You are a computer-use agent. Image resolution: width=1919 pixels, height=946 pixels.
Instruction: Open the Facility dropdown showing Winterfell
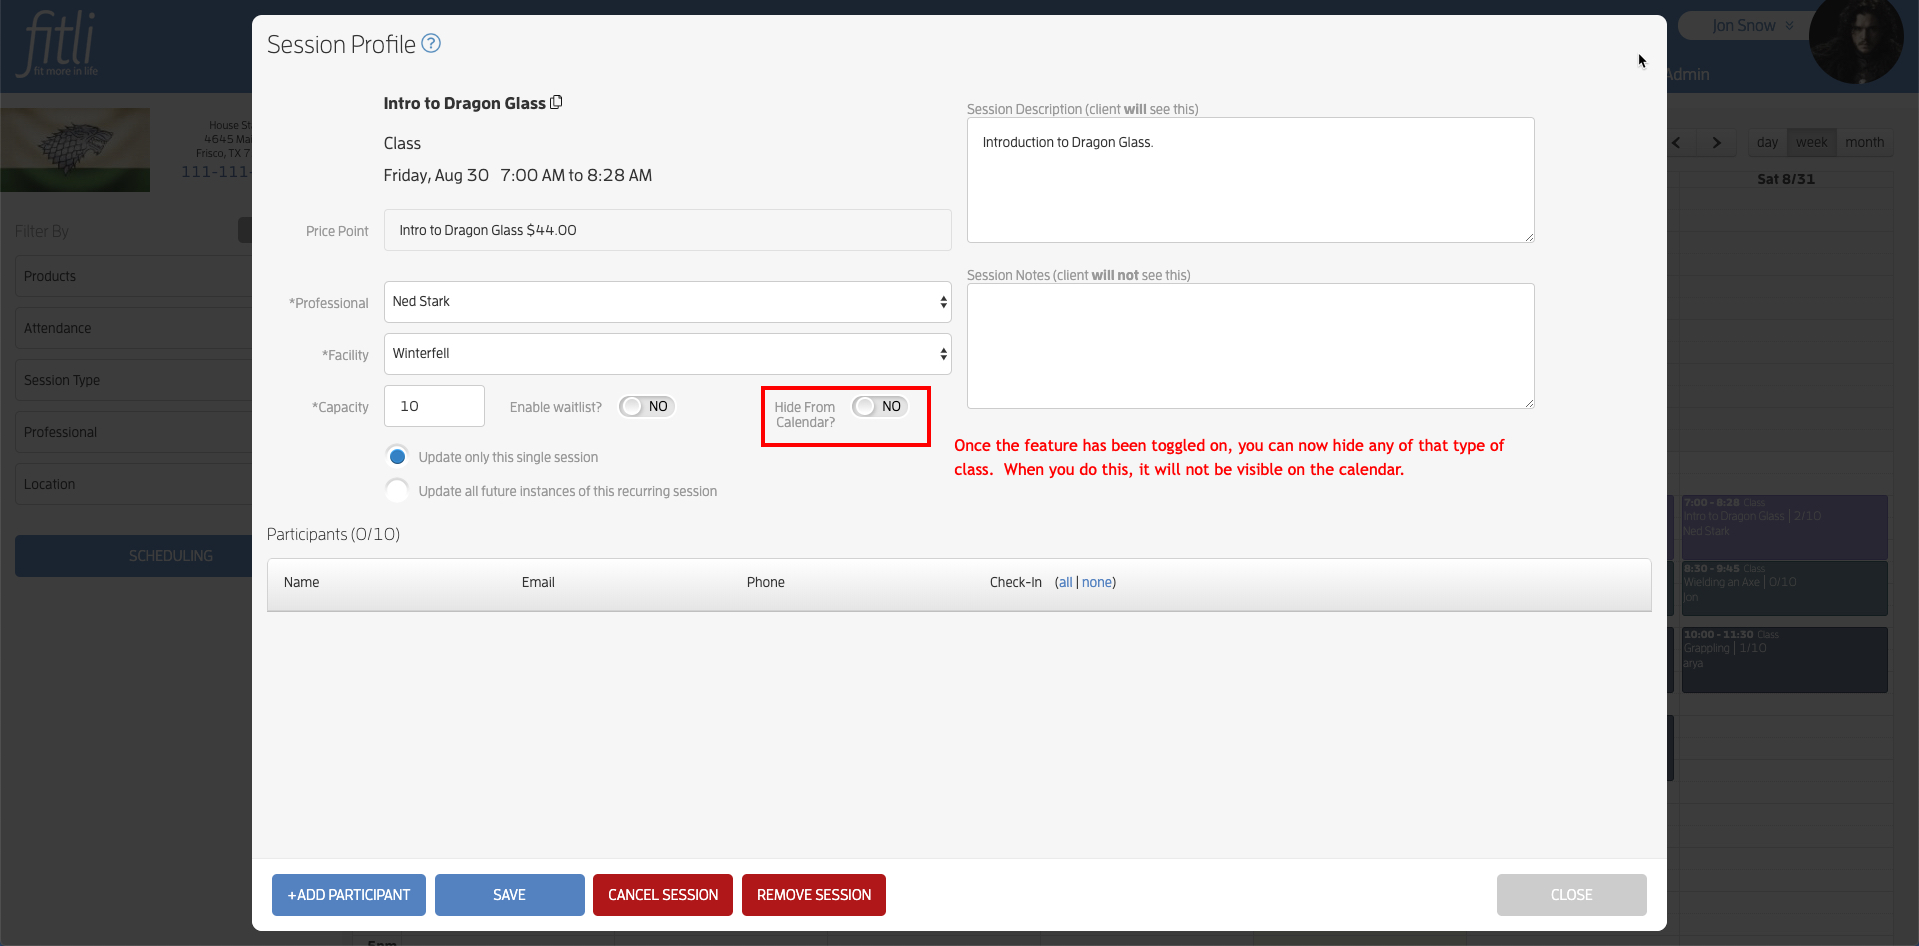tap(667, 354)
